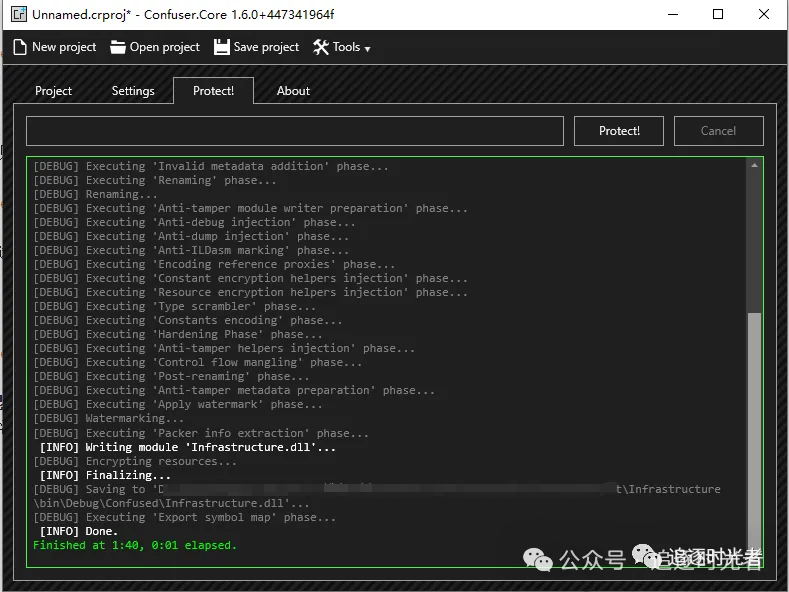The height and width of the screenshot is (592, 789).
Task: Switch to the Project tab
Action: pyautogui.click(x=53, y=91)
